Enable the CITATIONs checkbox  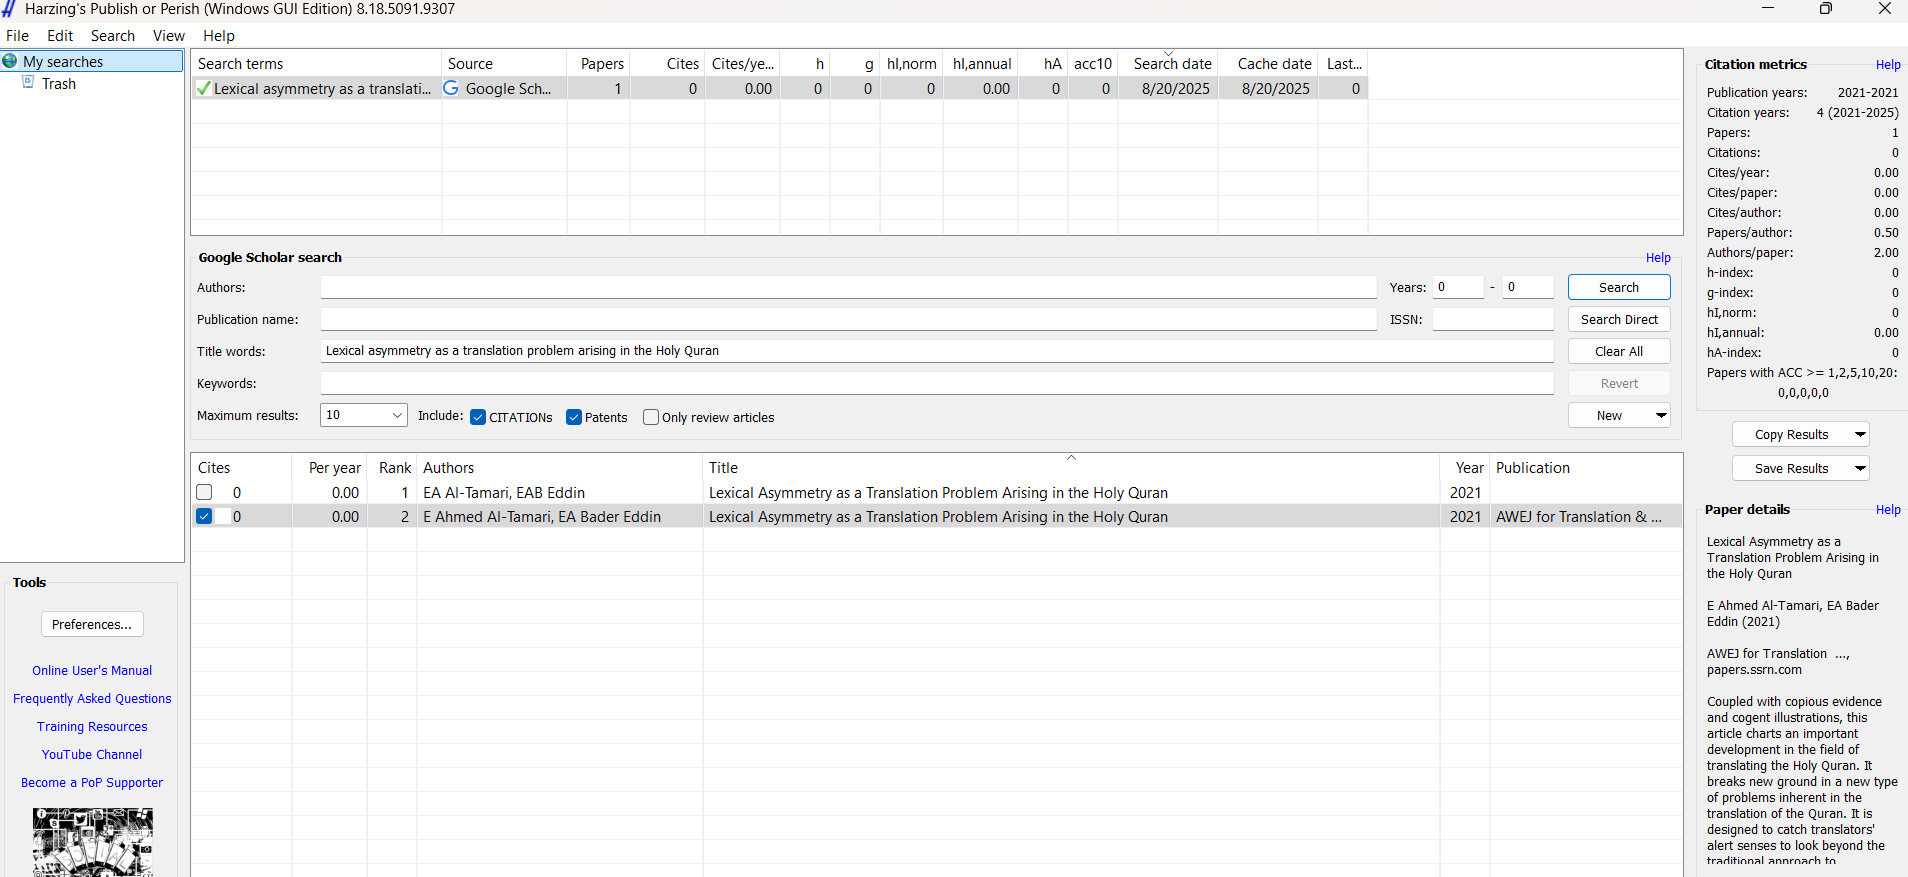point(478,417)
